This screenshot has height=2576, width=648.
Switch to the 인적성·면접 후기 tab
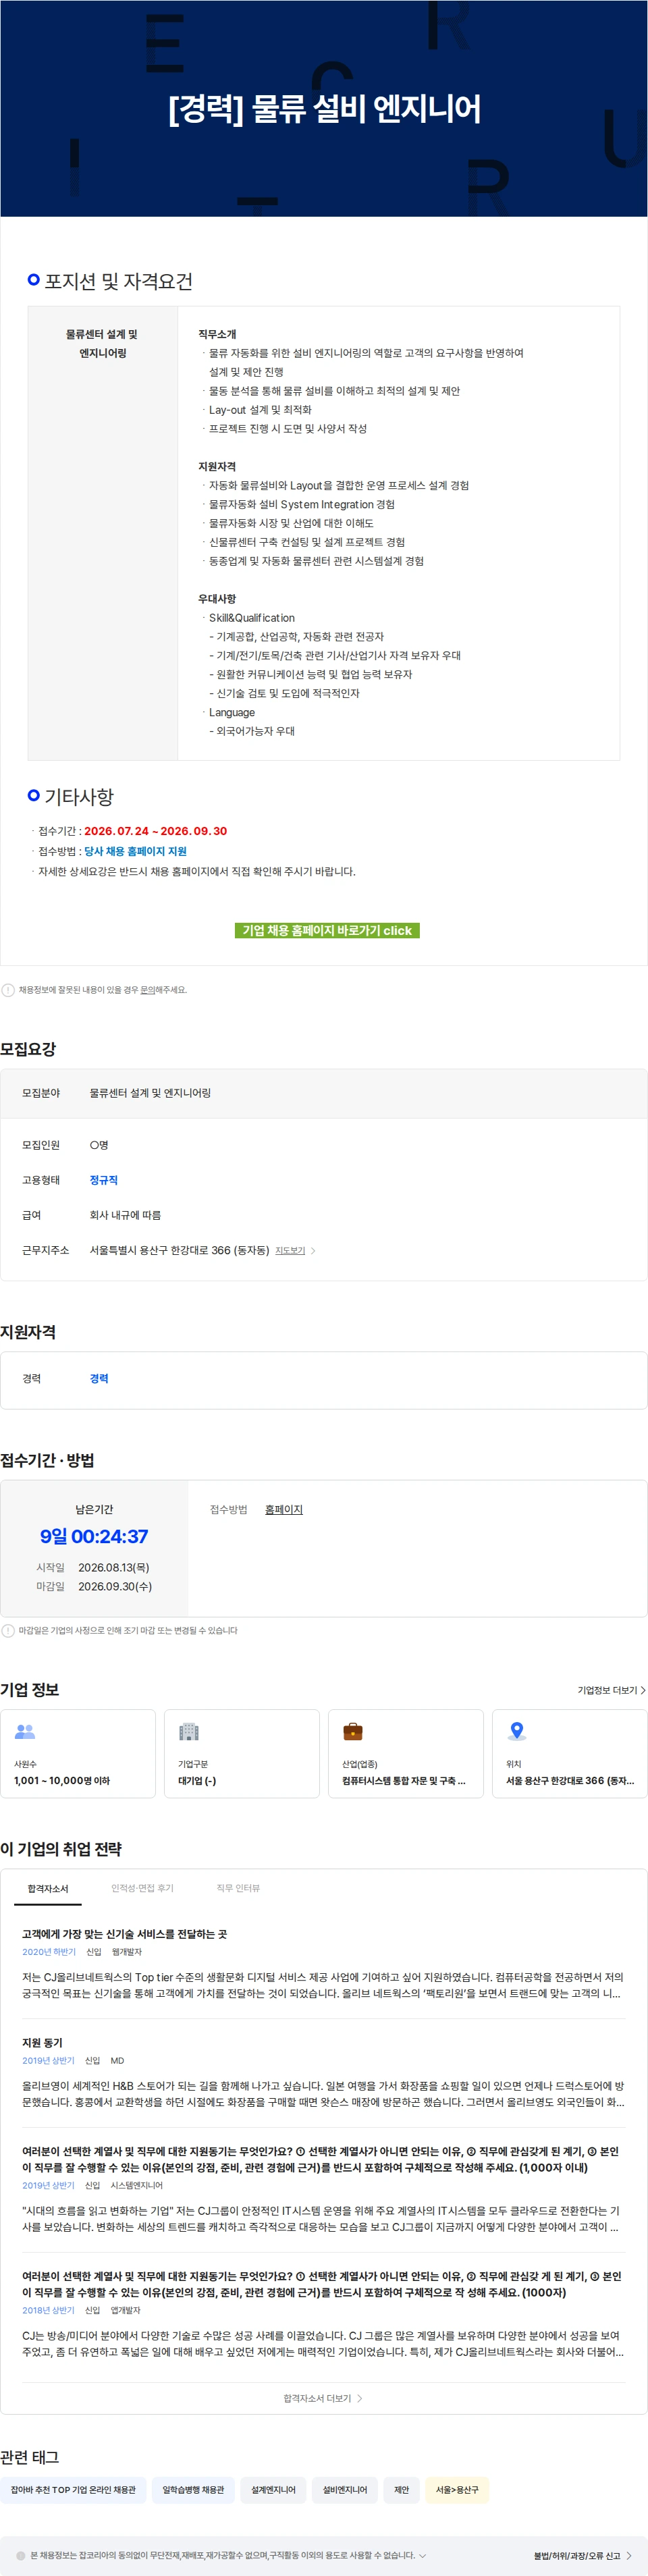tap(142, 1888)
